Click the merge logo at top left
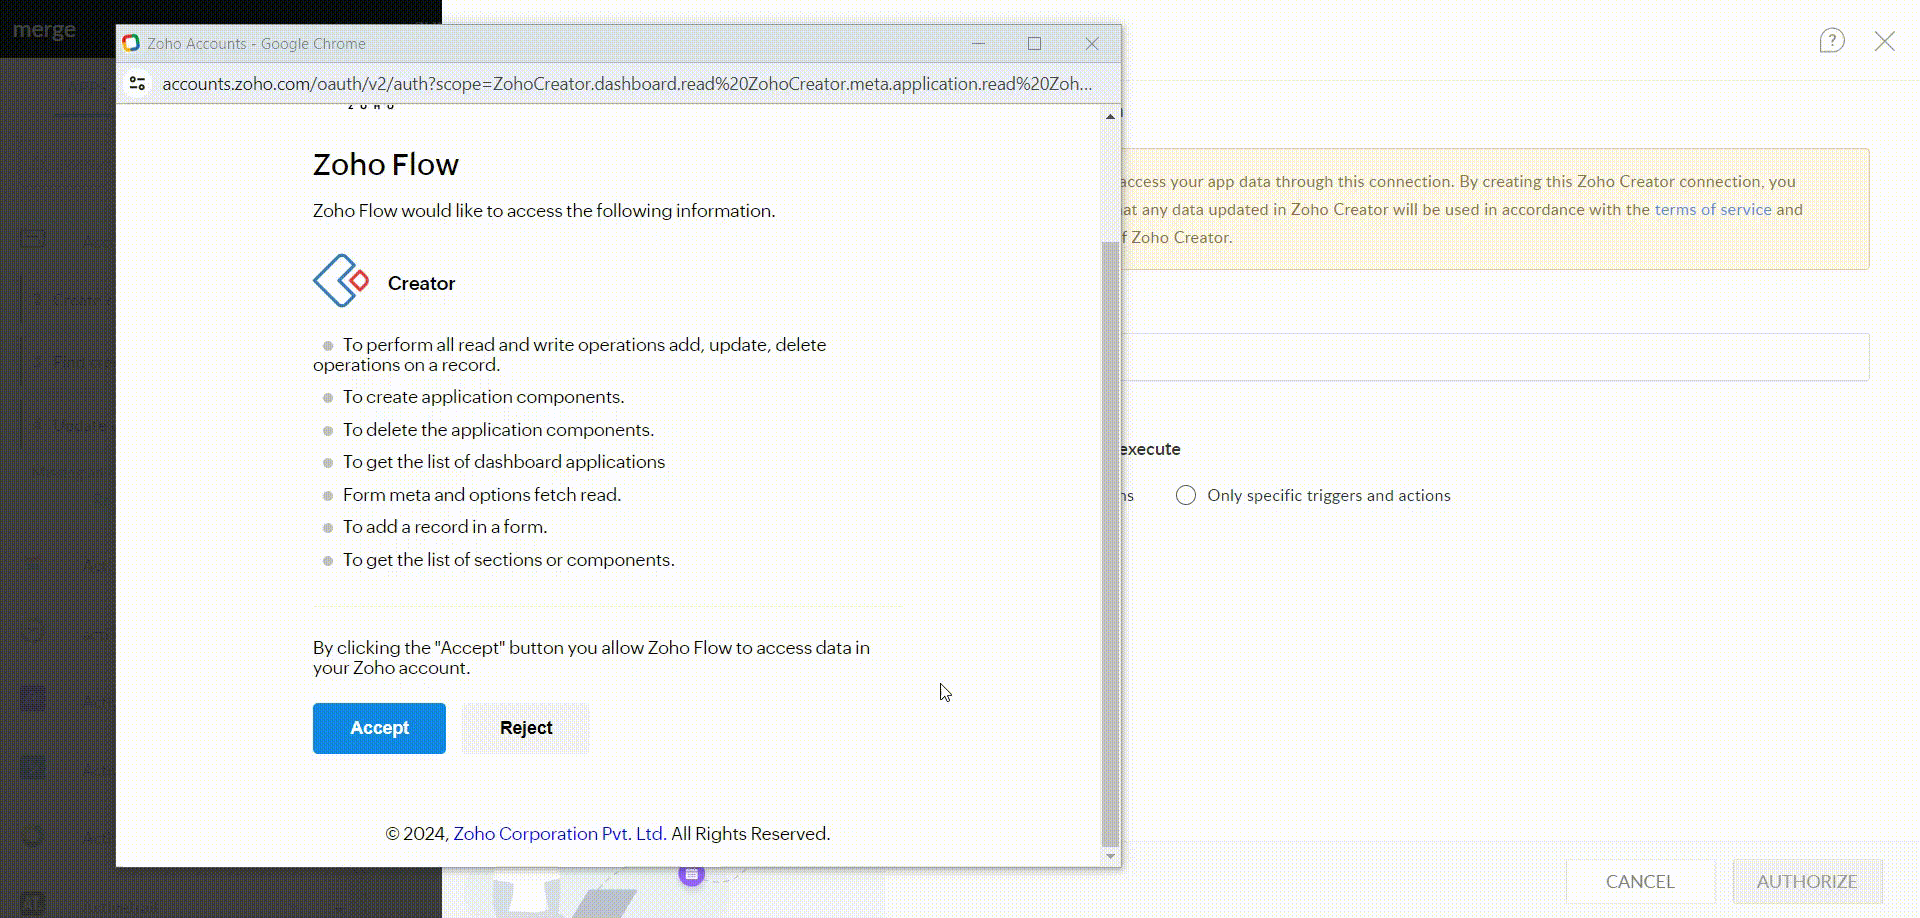1920x918 pixels. point(44,30)
